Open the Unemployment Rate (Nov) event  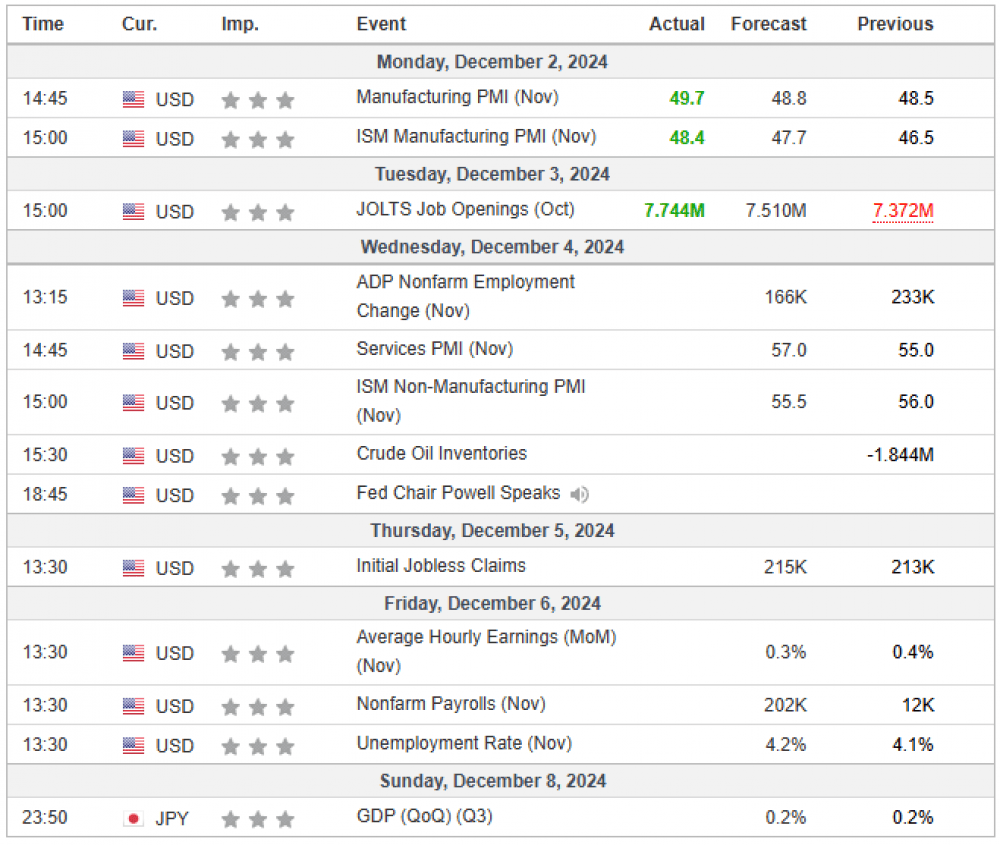464,743
